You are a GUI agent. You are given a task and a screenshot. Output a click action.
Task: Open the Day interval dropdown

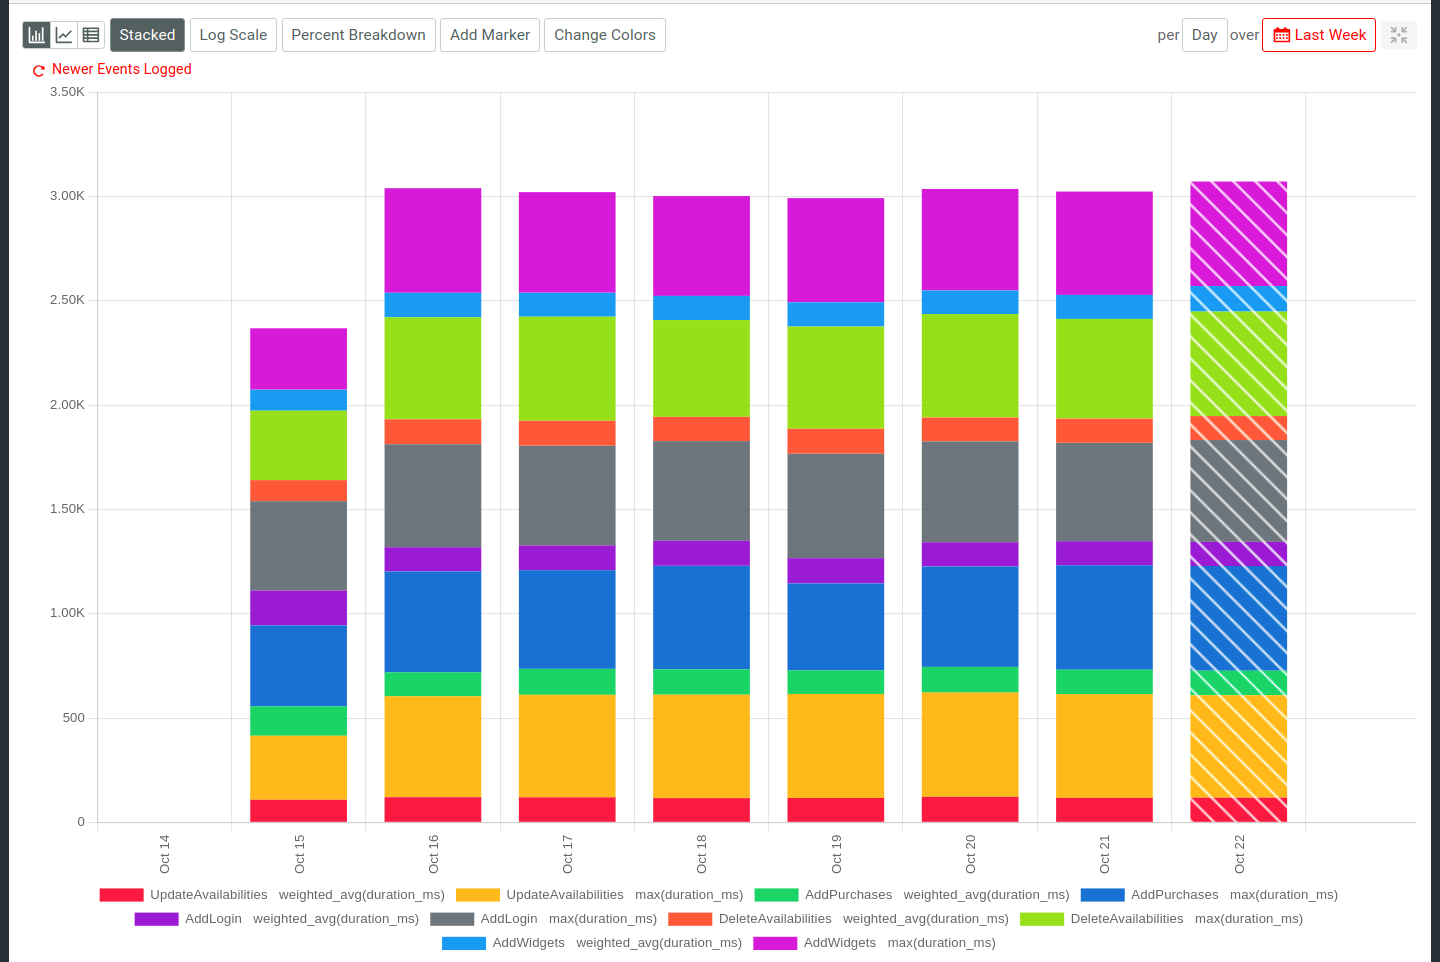coord(1205,34)
